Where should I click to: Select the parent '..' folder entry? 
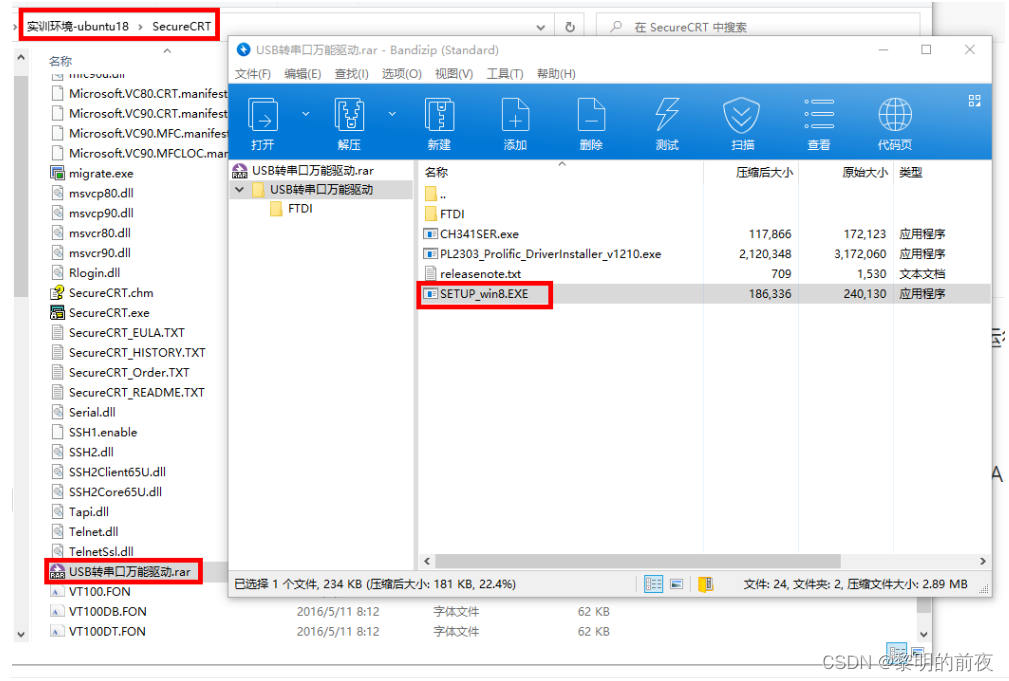click(436, 194)
